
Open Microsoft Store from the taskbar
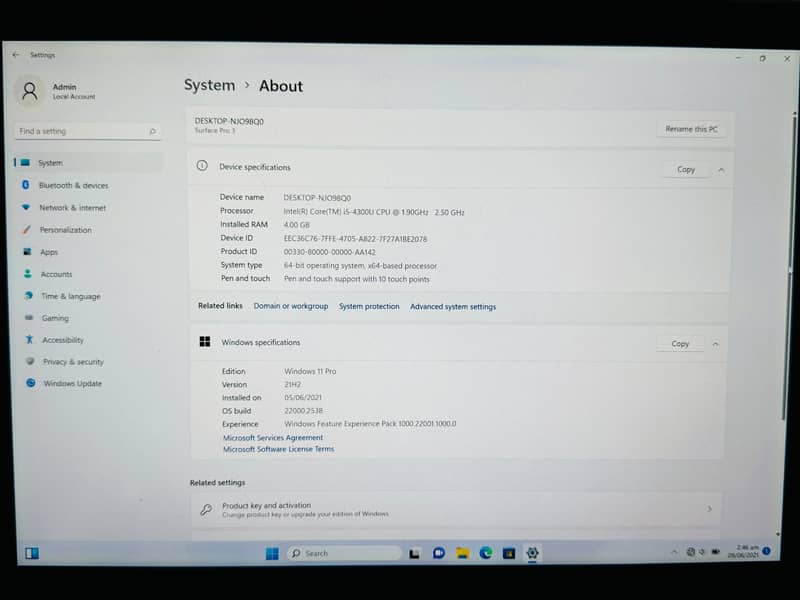coord(509,553)
